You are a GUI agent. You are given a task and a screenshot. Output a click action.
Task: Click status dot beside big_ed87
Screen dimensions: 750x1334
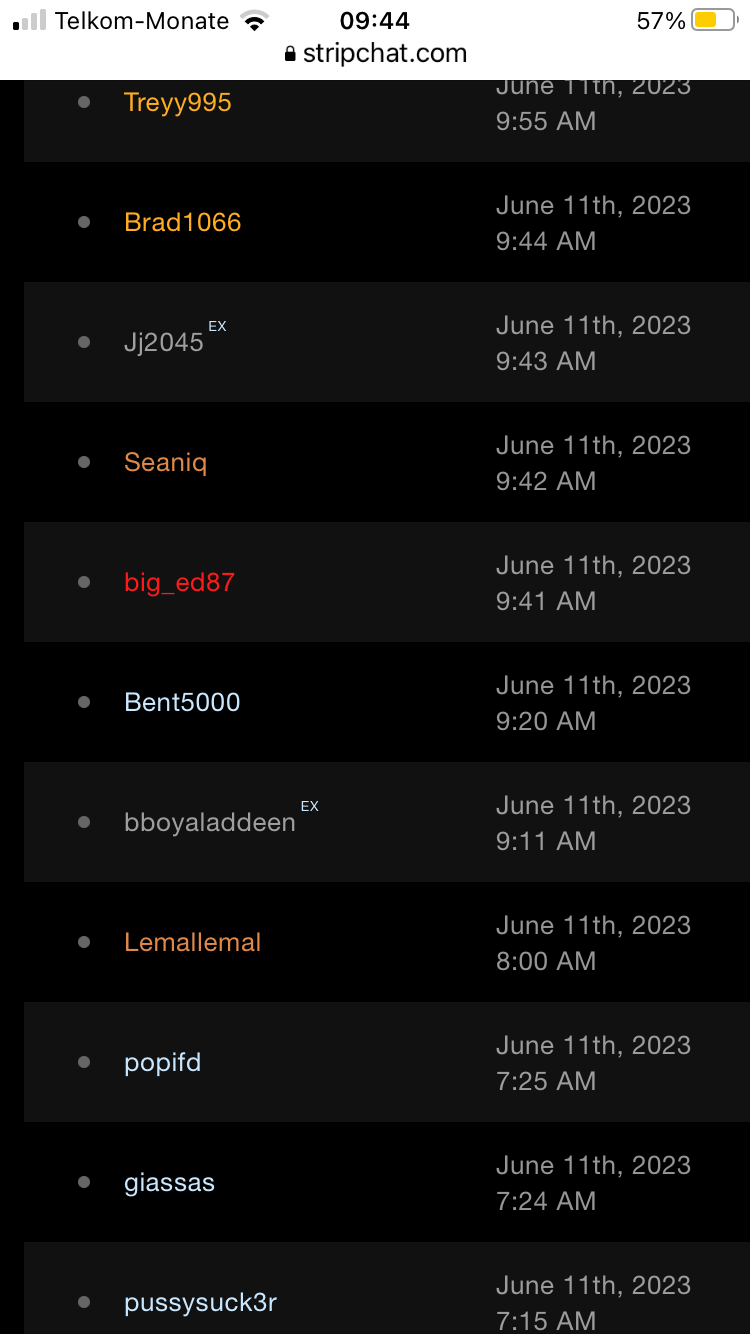point(84,582)
